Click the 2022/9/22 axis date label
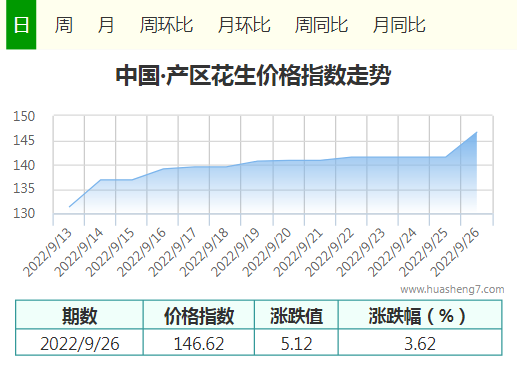517x367 pixels. pos(329,252)
